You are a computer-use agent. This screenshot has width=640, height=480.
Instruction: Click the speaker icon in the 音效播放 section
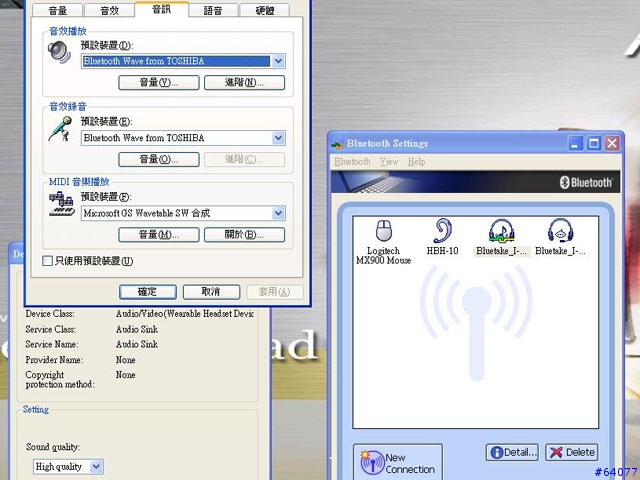tap(60, 52)
